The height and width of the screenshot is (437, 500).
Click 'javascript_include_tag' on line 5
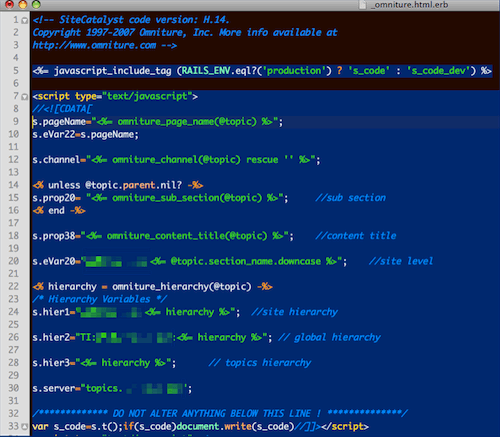tap(113, 71)
